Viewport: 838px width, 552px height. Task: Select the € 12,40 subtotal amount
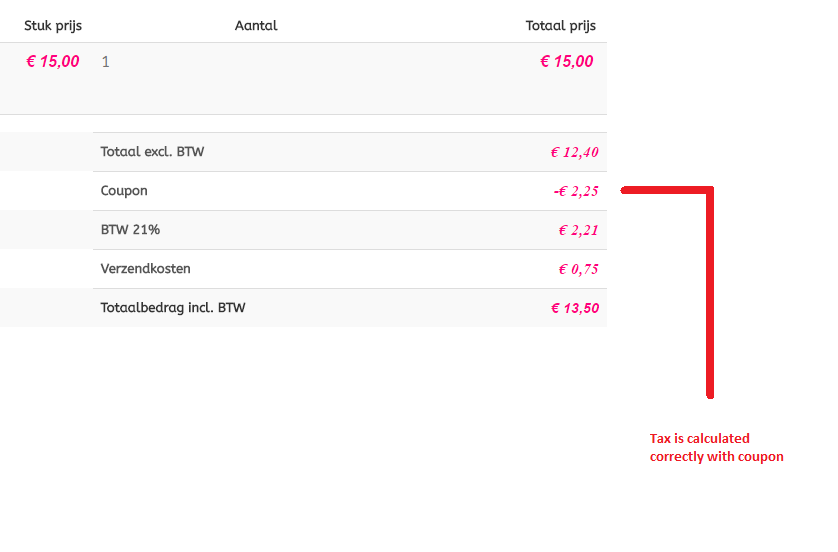point(574,152)
